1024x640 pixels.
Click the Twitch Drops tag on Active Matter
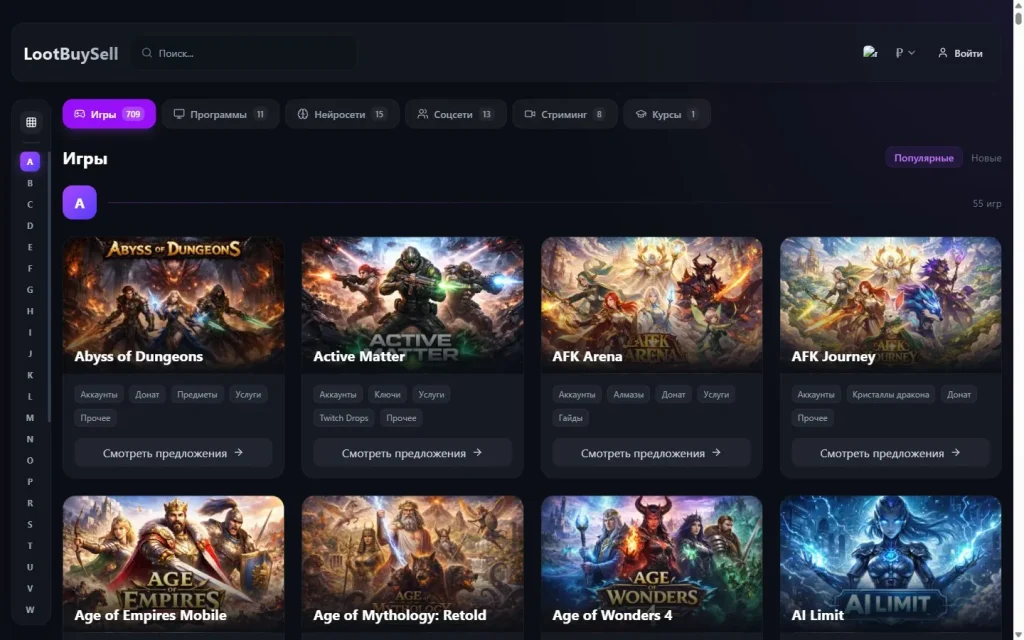pyautogui.click(x=344, y=418)
